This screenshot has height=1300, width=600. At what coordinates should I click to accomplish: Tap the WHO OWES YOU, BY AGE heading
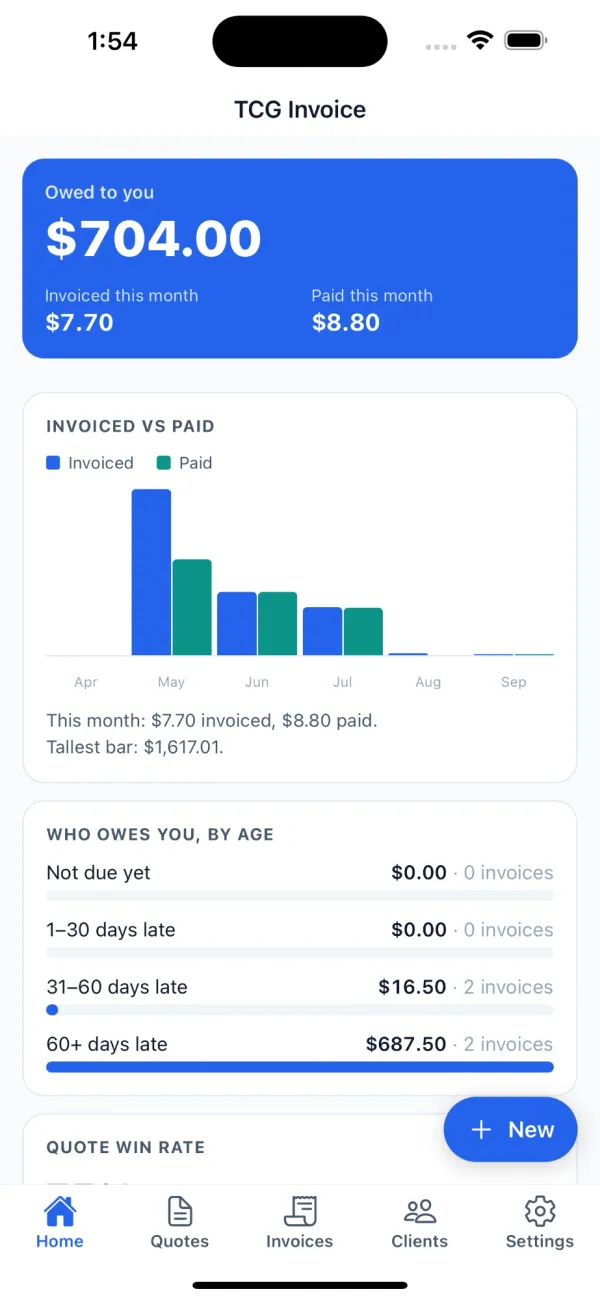point(160,834)
